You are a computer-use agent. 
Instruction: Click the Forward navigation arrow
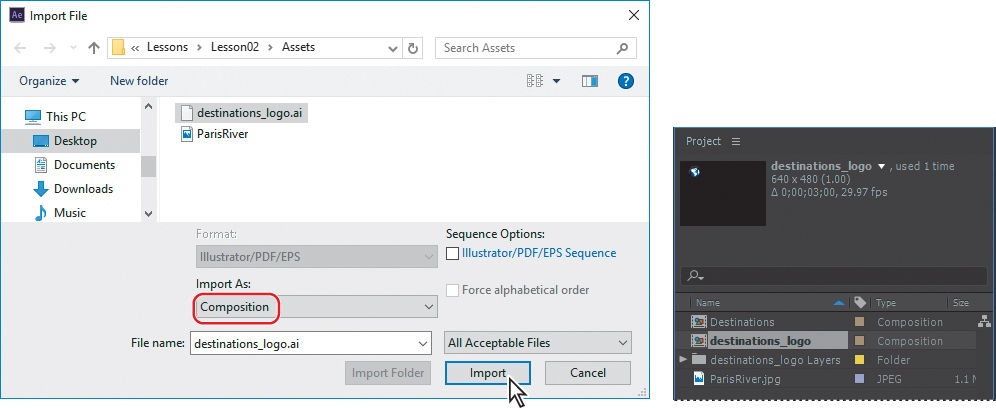point(50,48)
